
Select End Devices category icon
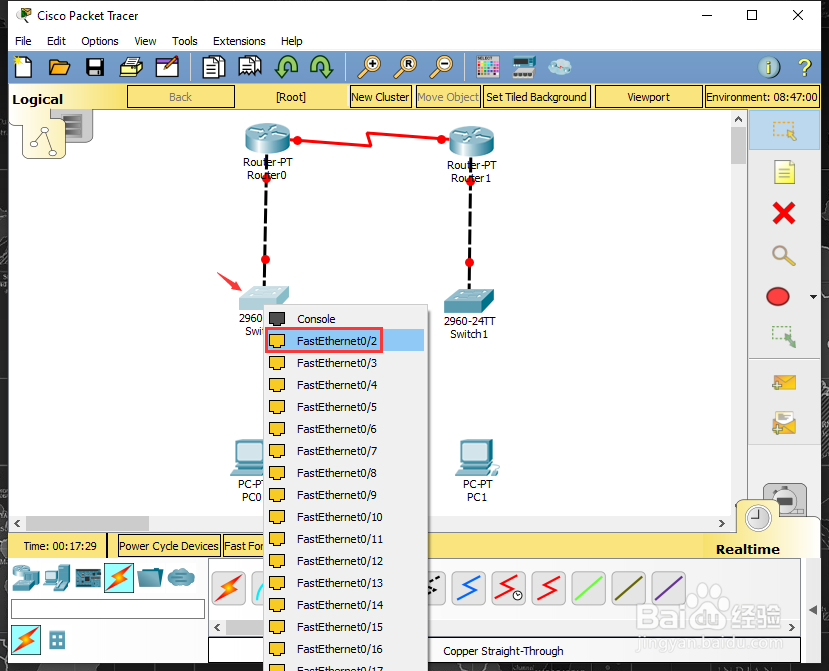click(57, 577)
